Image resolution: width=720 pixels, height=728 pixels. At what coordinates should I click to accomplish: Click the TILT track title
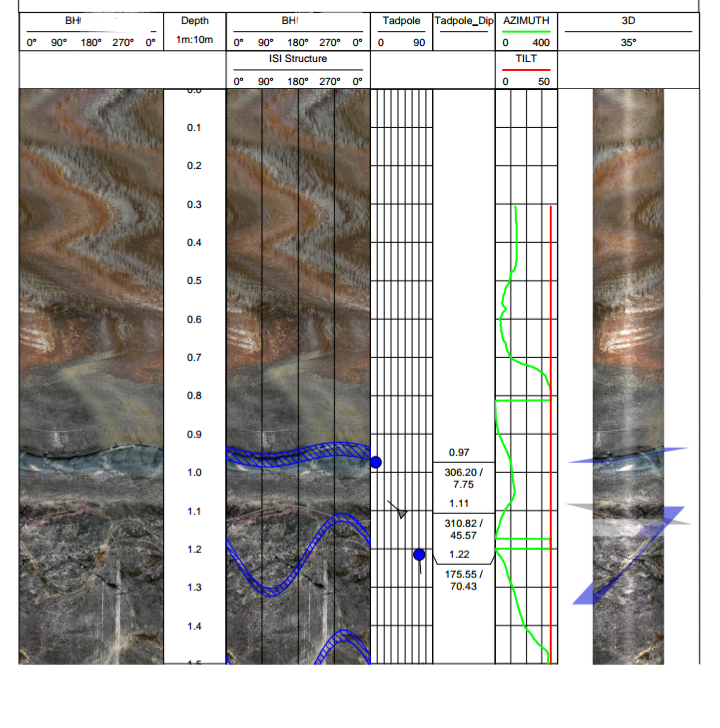coord(527,59)
